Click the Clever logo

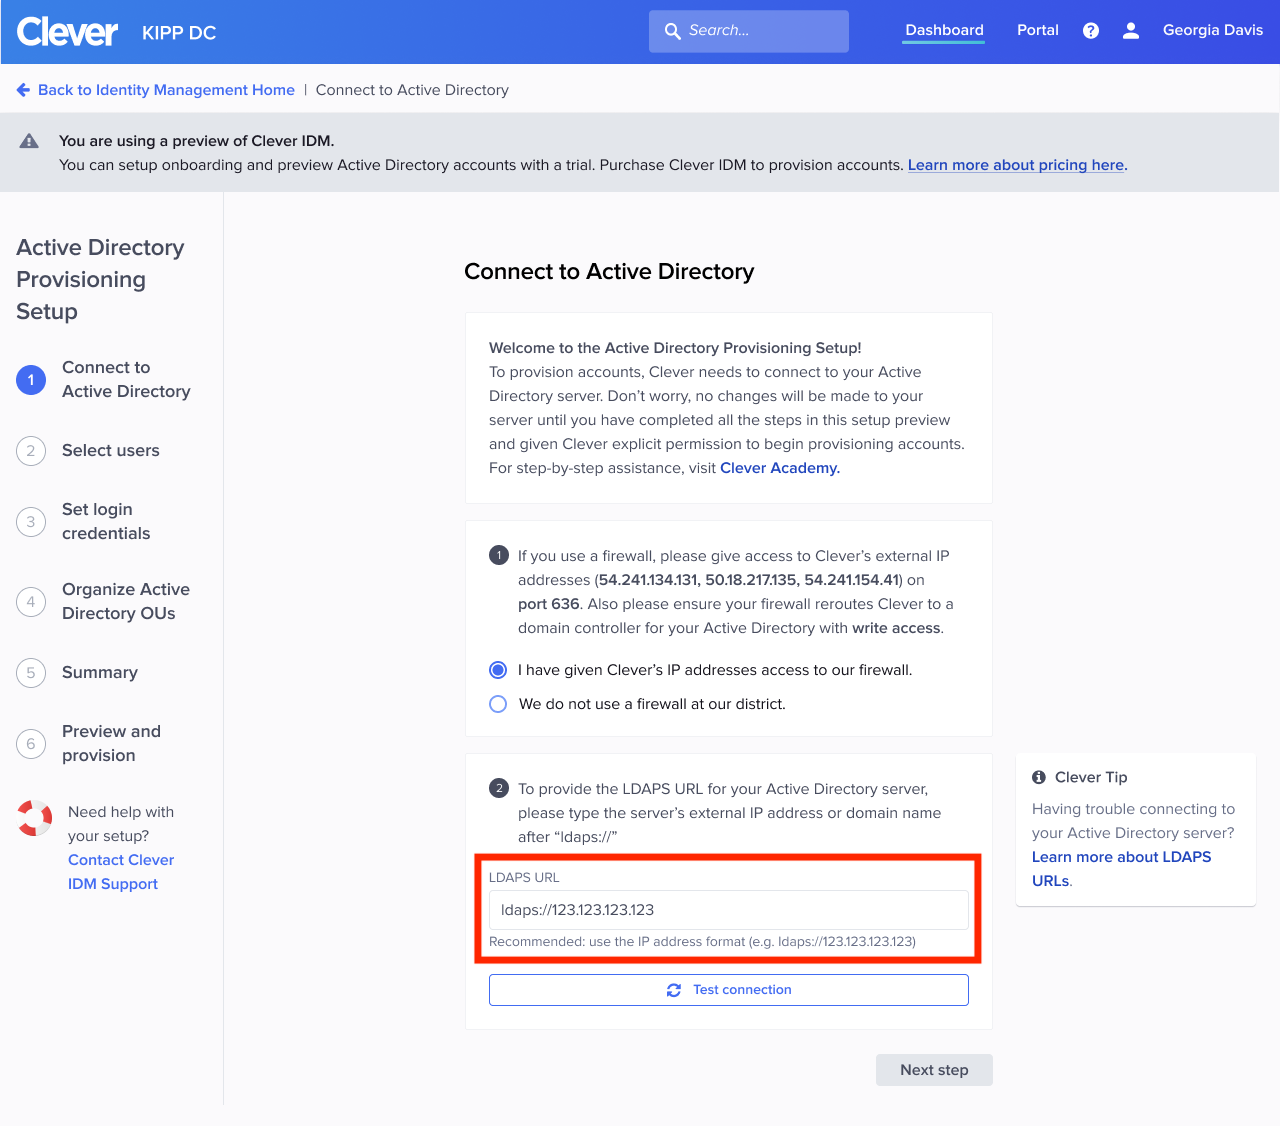pos(66,31)
